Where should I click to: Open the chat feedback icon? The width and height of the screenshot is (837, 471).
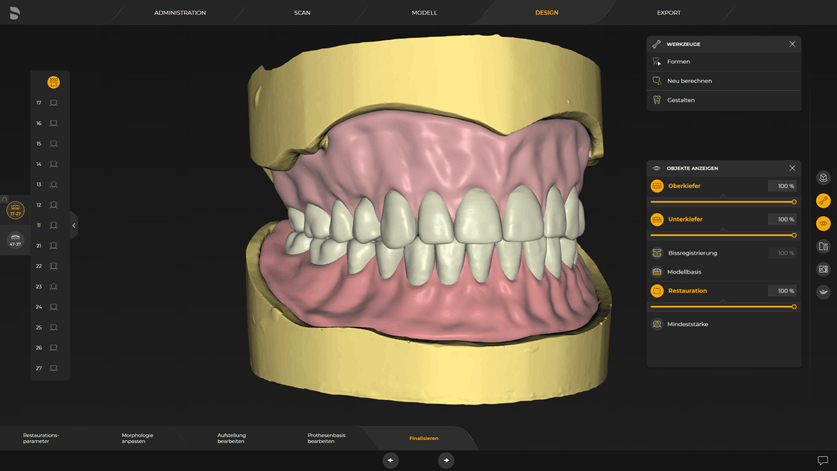[x=823, y=460]
